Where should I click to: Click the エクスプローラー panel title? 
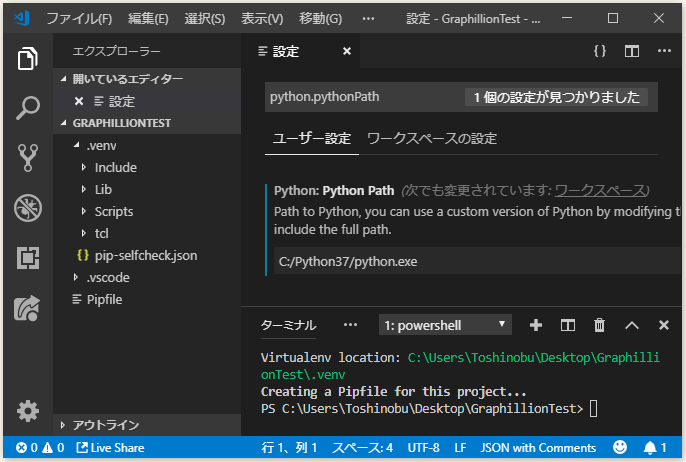116,51
